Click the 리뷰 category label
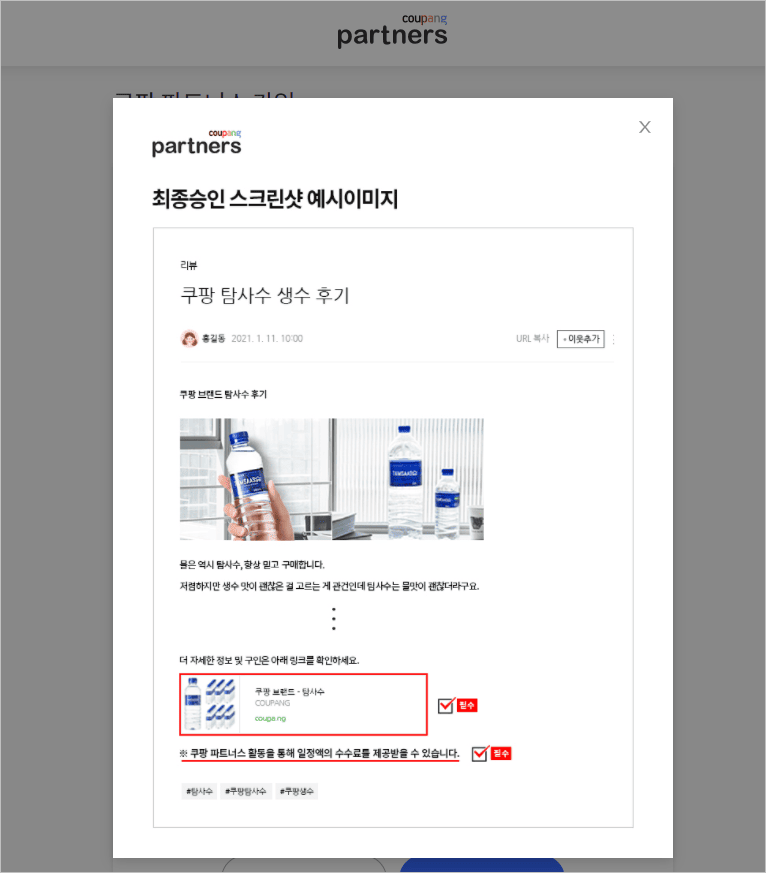Screen dimensions: 766x873 189,265
